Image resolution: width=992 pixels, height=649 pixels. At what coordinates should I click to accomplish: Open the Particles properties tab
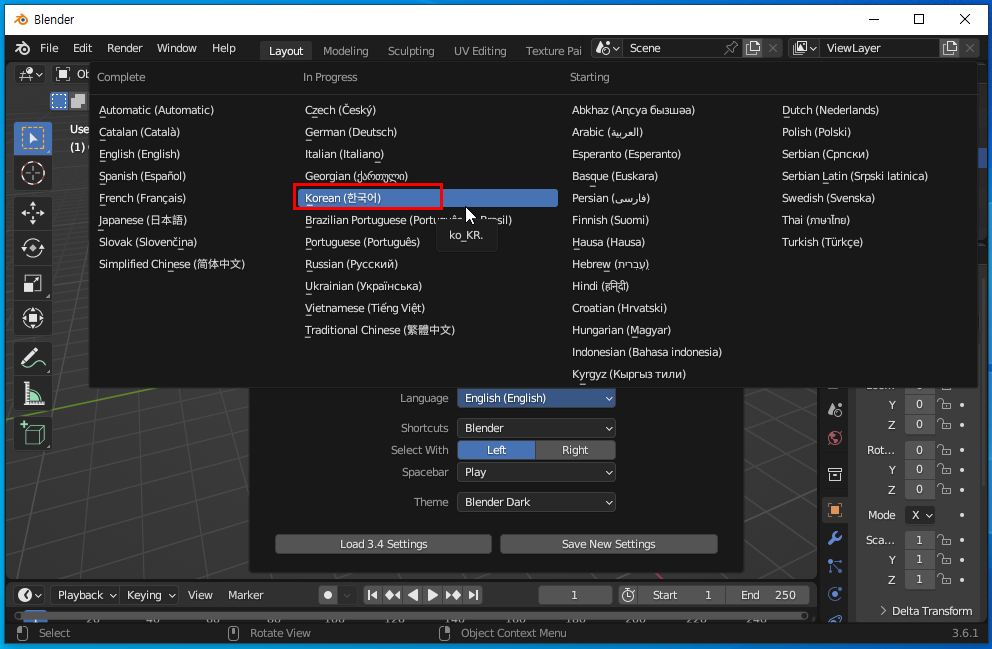835,566
